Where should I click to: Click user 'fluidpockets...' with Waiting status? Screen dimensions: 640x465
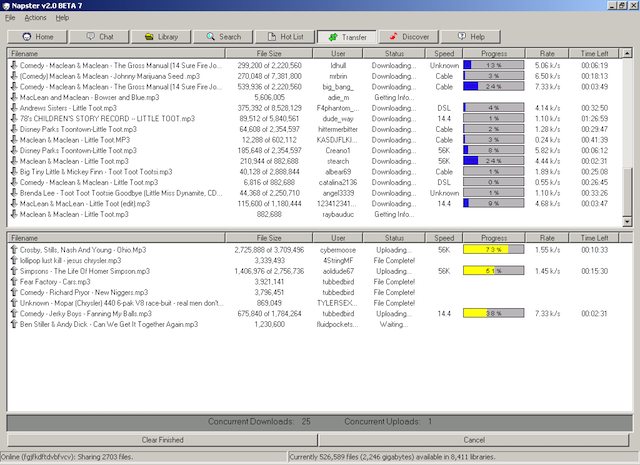pyautogui.click(x=337, y=324)
